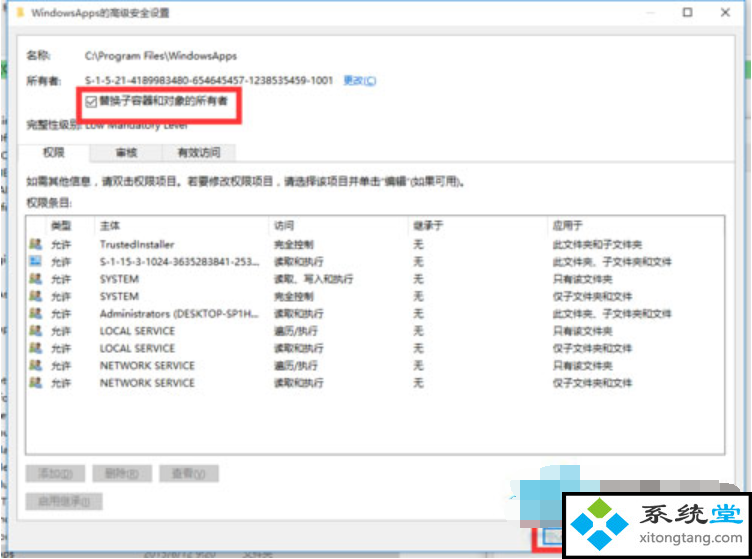This screenshot has width=752, height=559.
Task: Click NETWORK SERVICE principal with 读取和执行 access
Action: [147, 383]
